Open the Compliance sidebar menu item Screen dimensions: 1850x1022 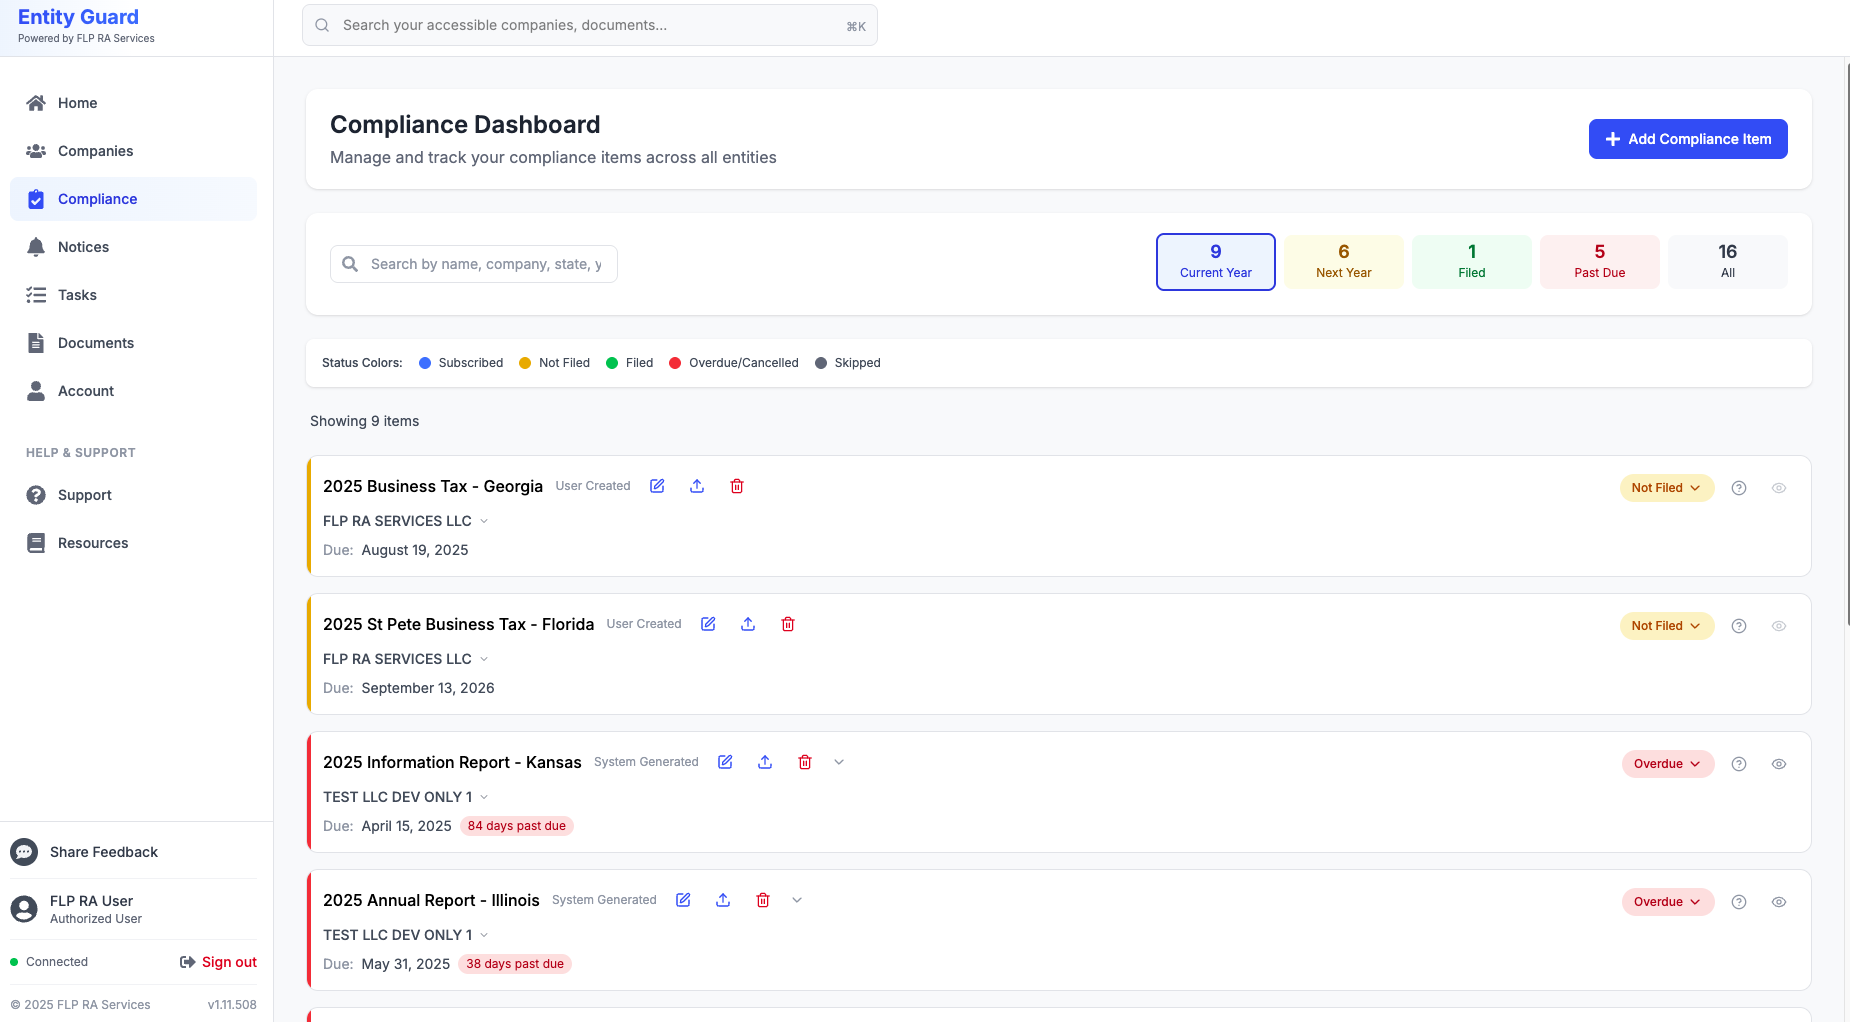click(133, 199)
